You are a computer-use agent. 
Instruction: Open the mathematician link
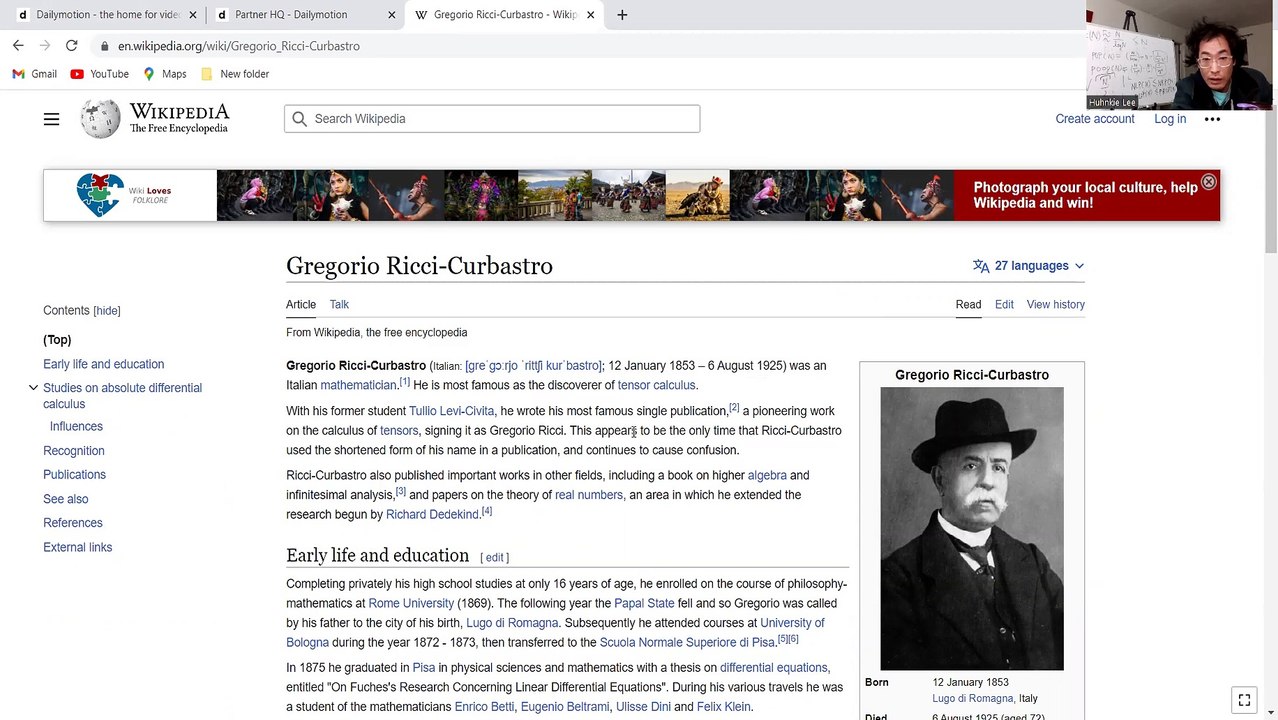tap(358, 385)
